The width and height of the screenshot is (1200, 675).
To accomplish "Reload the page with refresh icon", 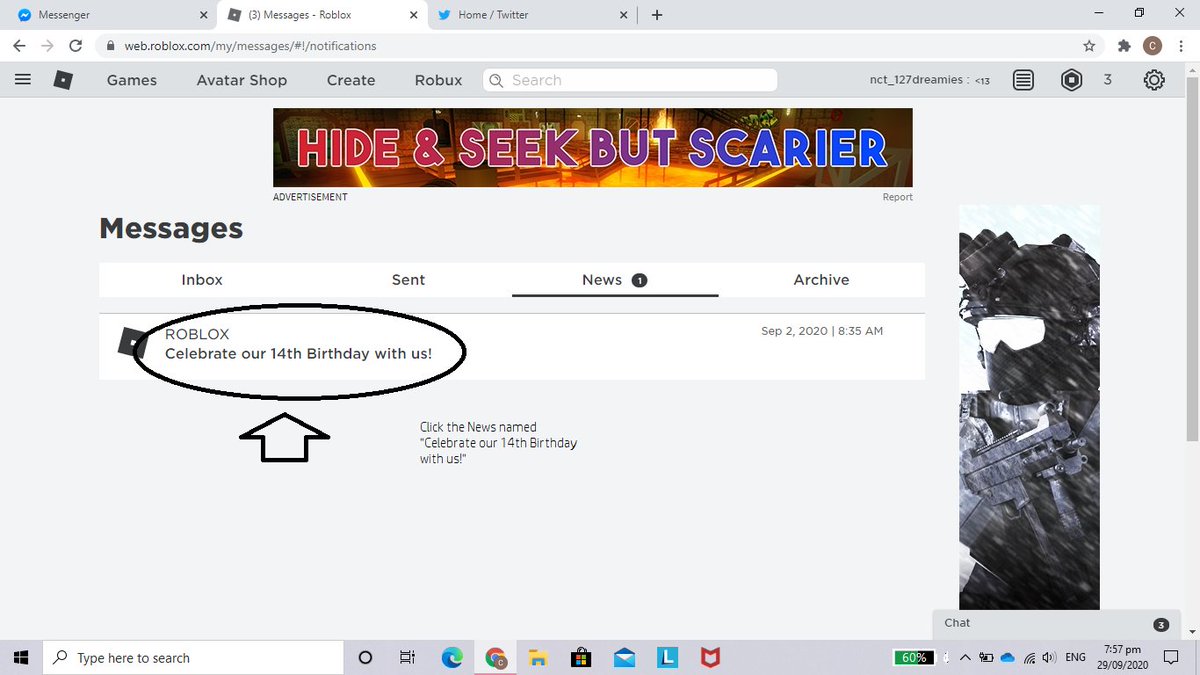I will pos(76,46).
